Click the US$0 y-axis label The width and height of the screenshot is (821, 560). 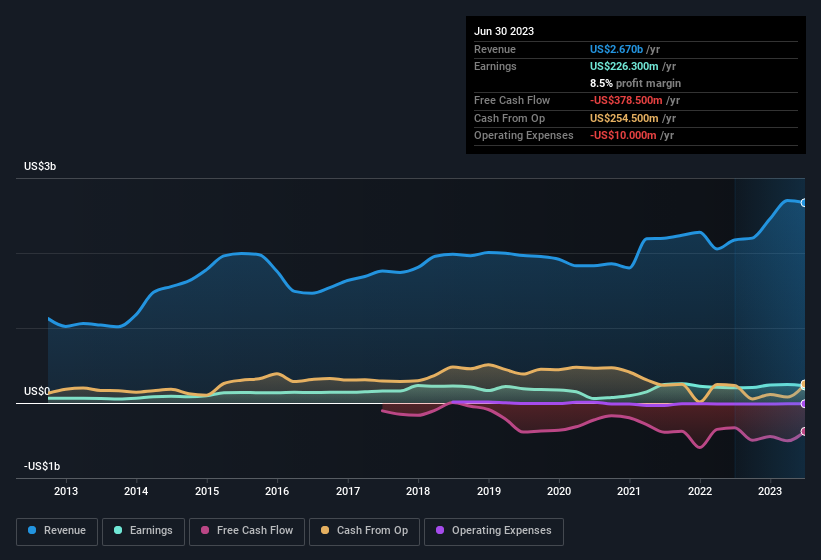[x=37, y=391]
